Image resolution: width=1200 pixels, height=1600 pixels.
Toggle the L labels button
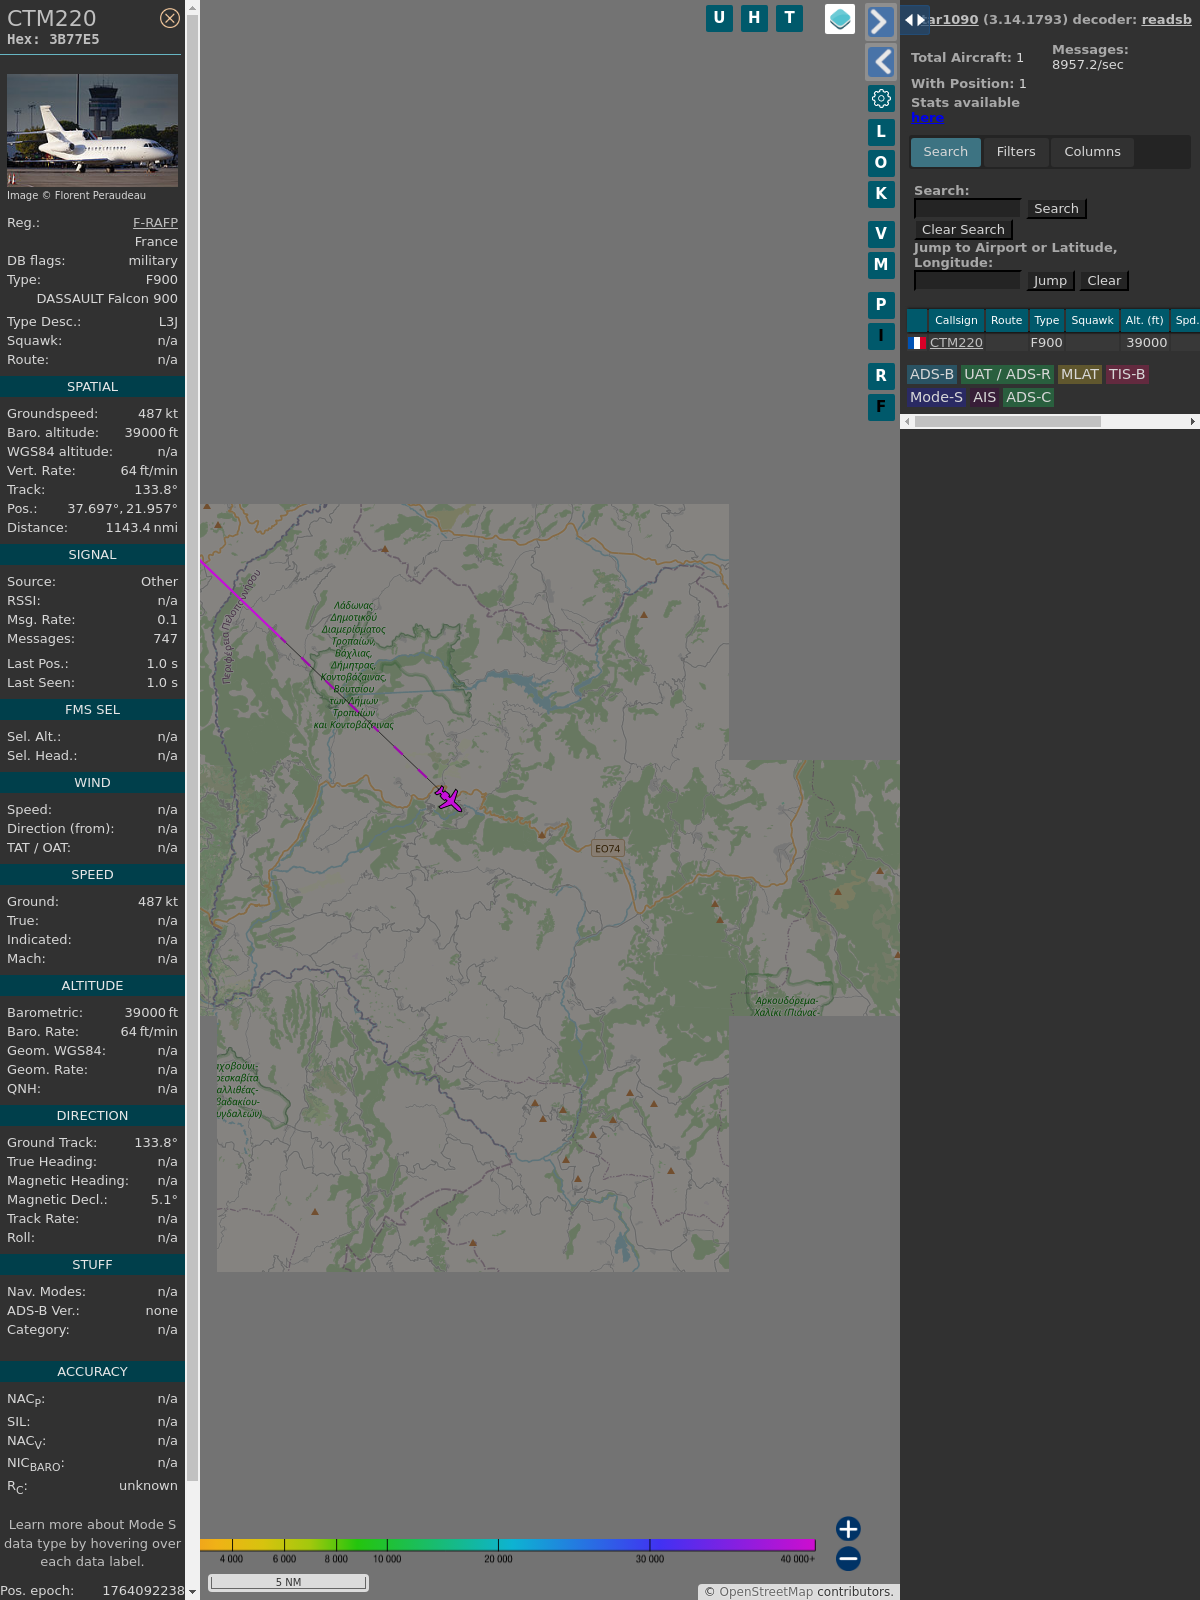tap(881, 132)
